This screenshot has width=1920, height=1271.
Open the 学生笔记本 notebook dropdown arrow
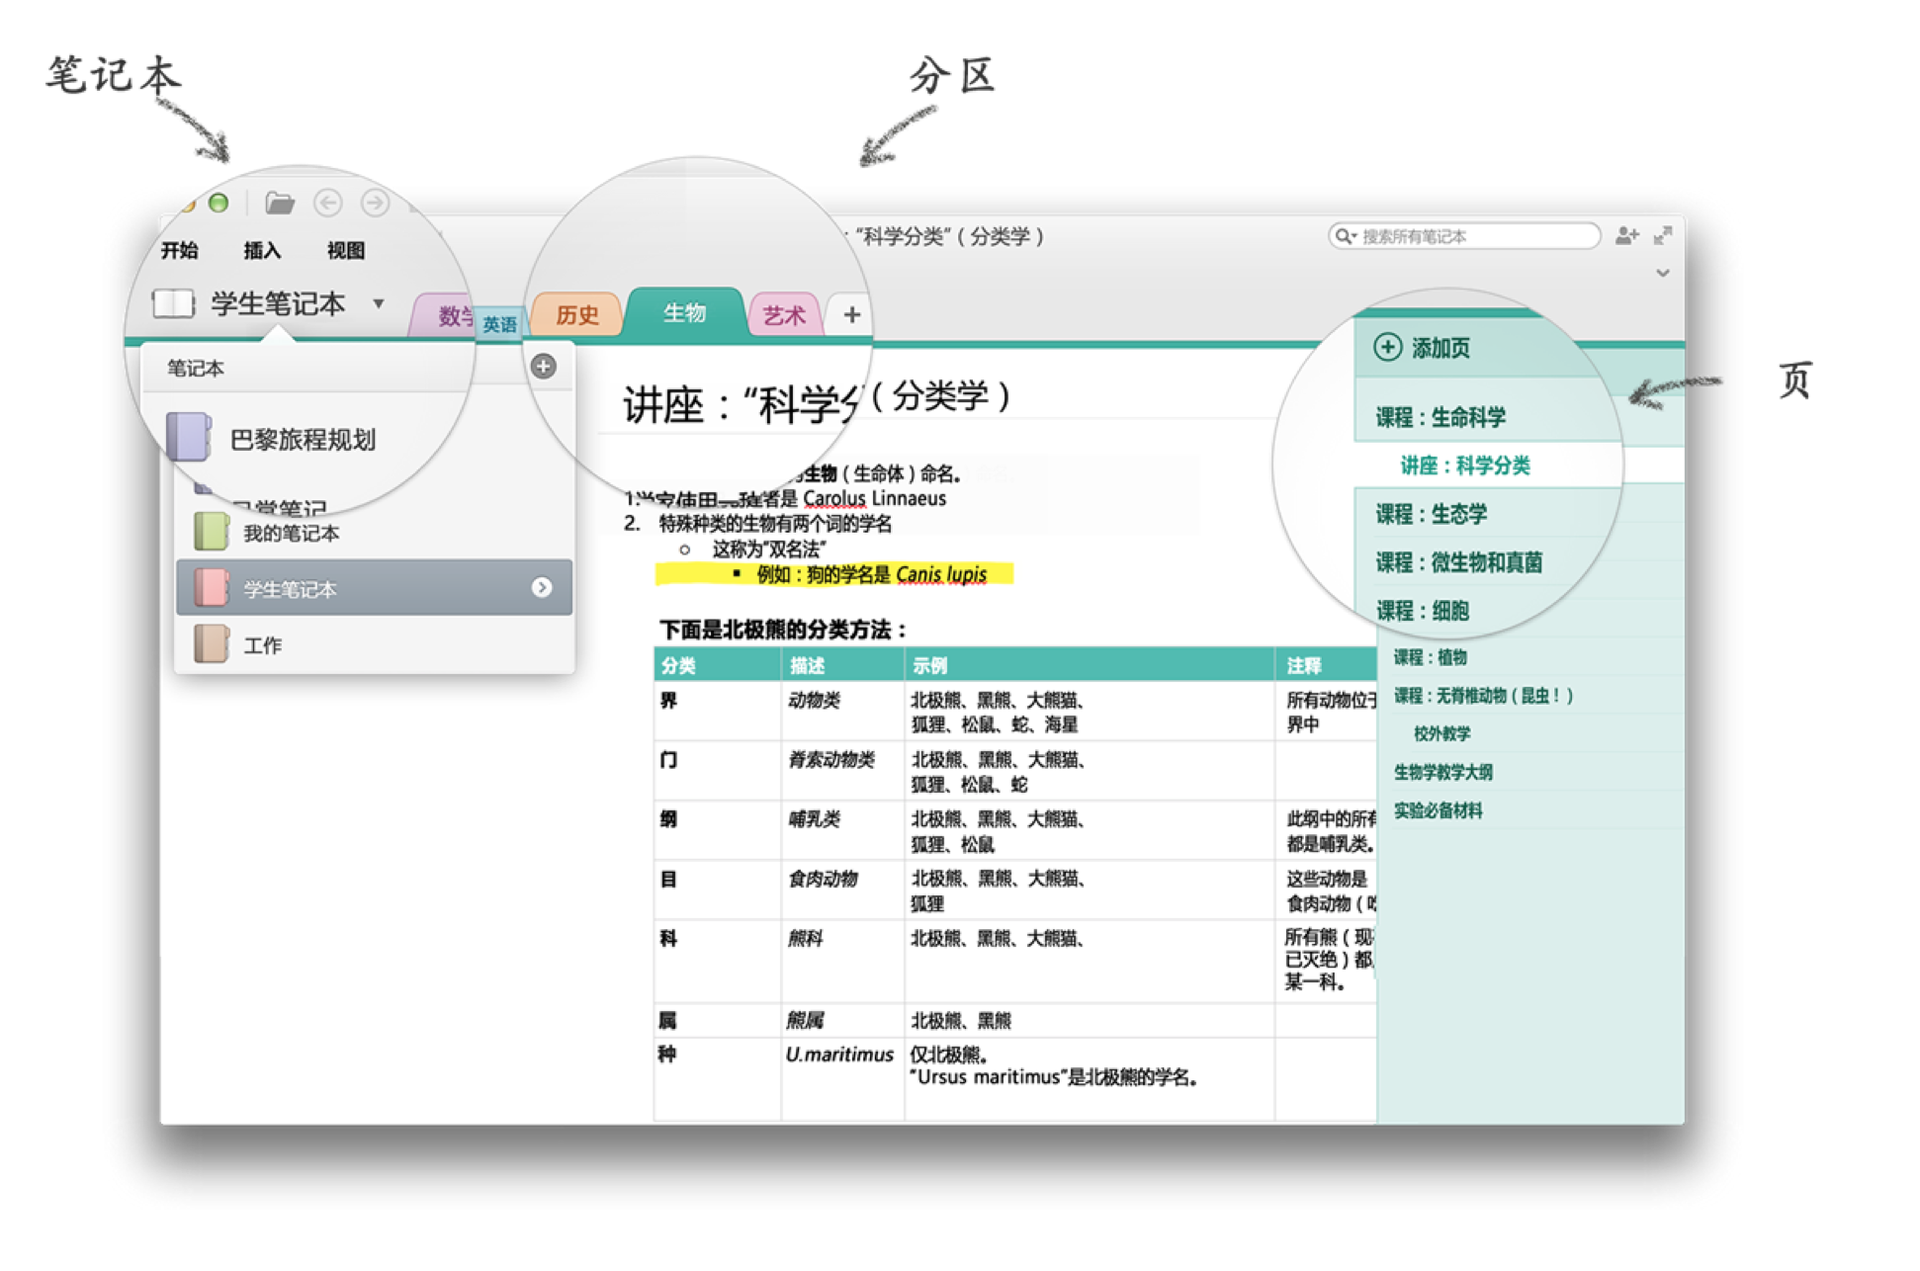[378, 303]
